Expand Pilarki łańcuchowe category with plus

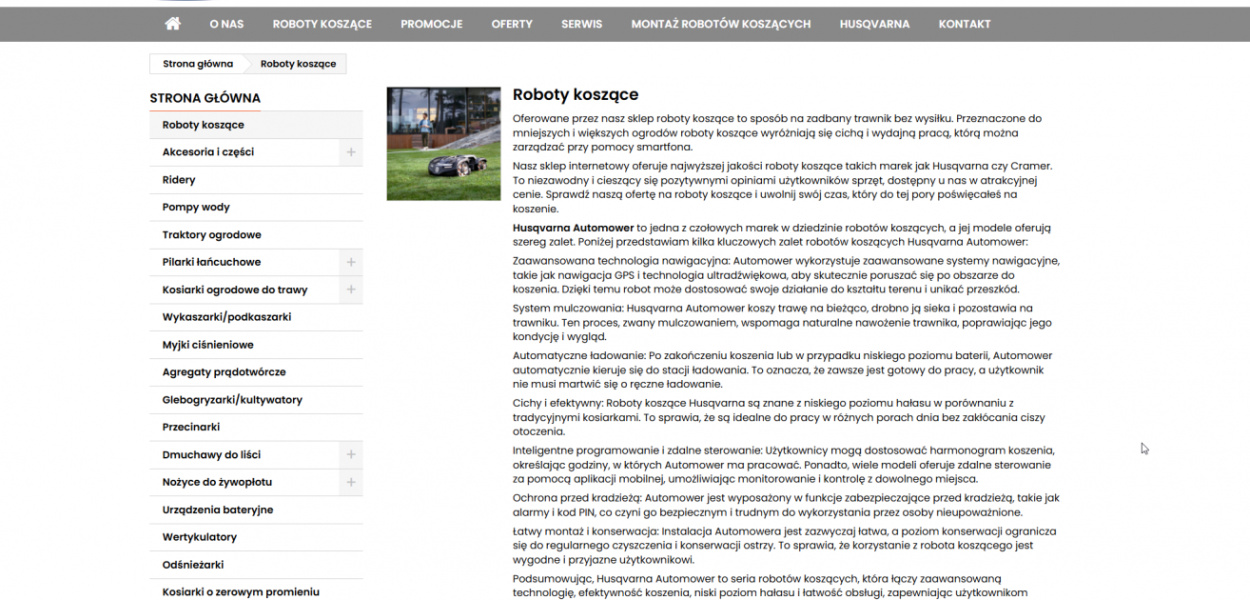click(x=351, y=262)
